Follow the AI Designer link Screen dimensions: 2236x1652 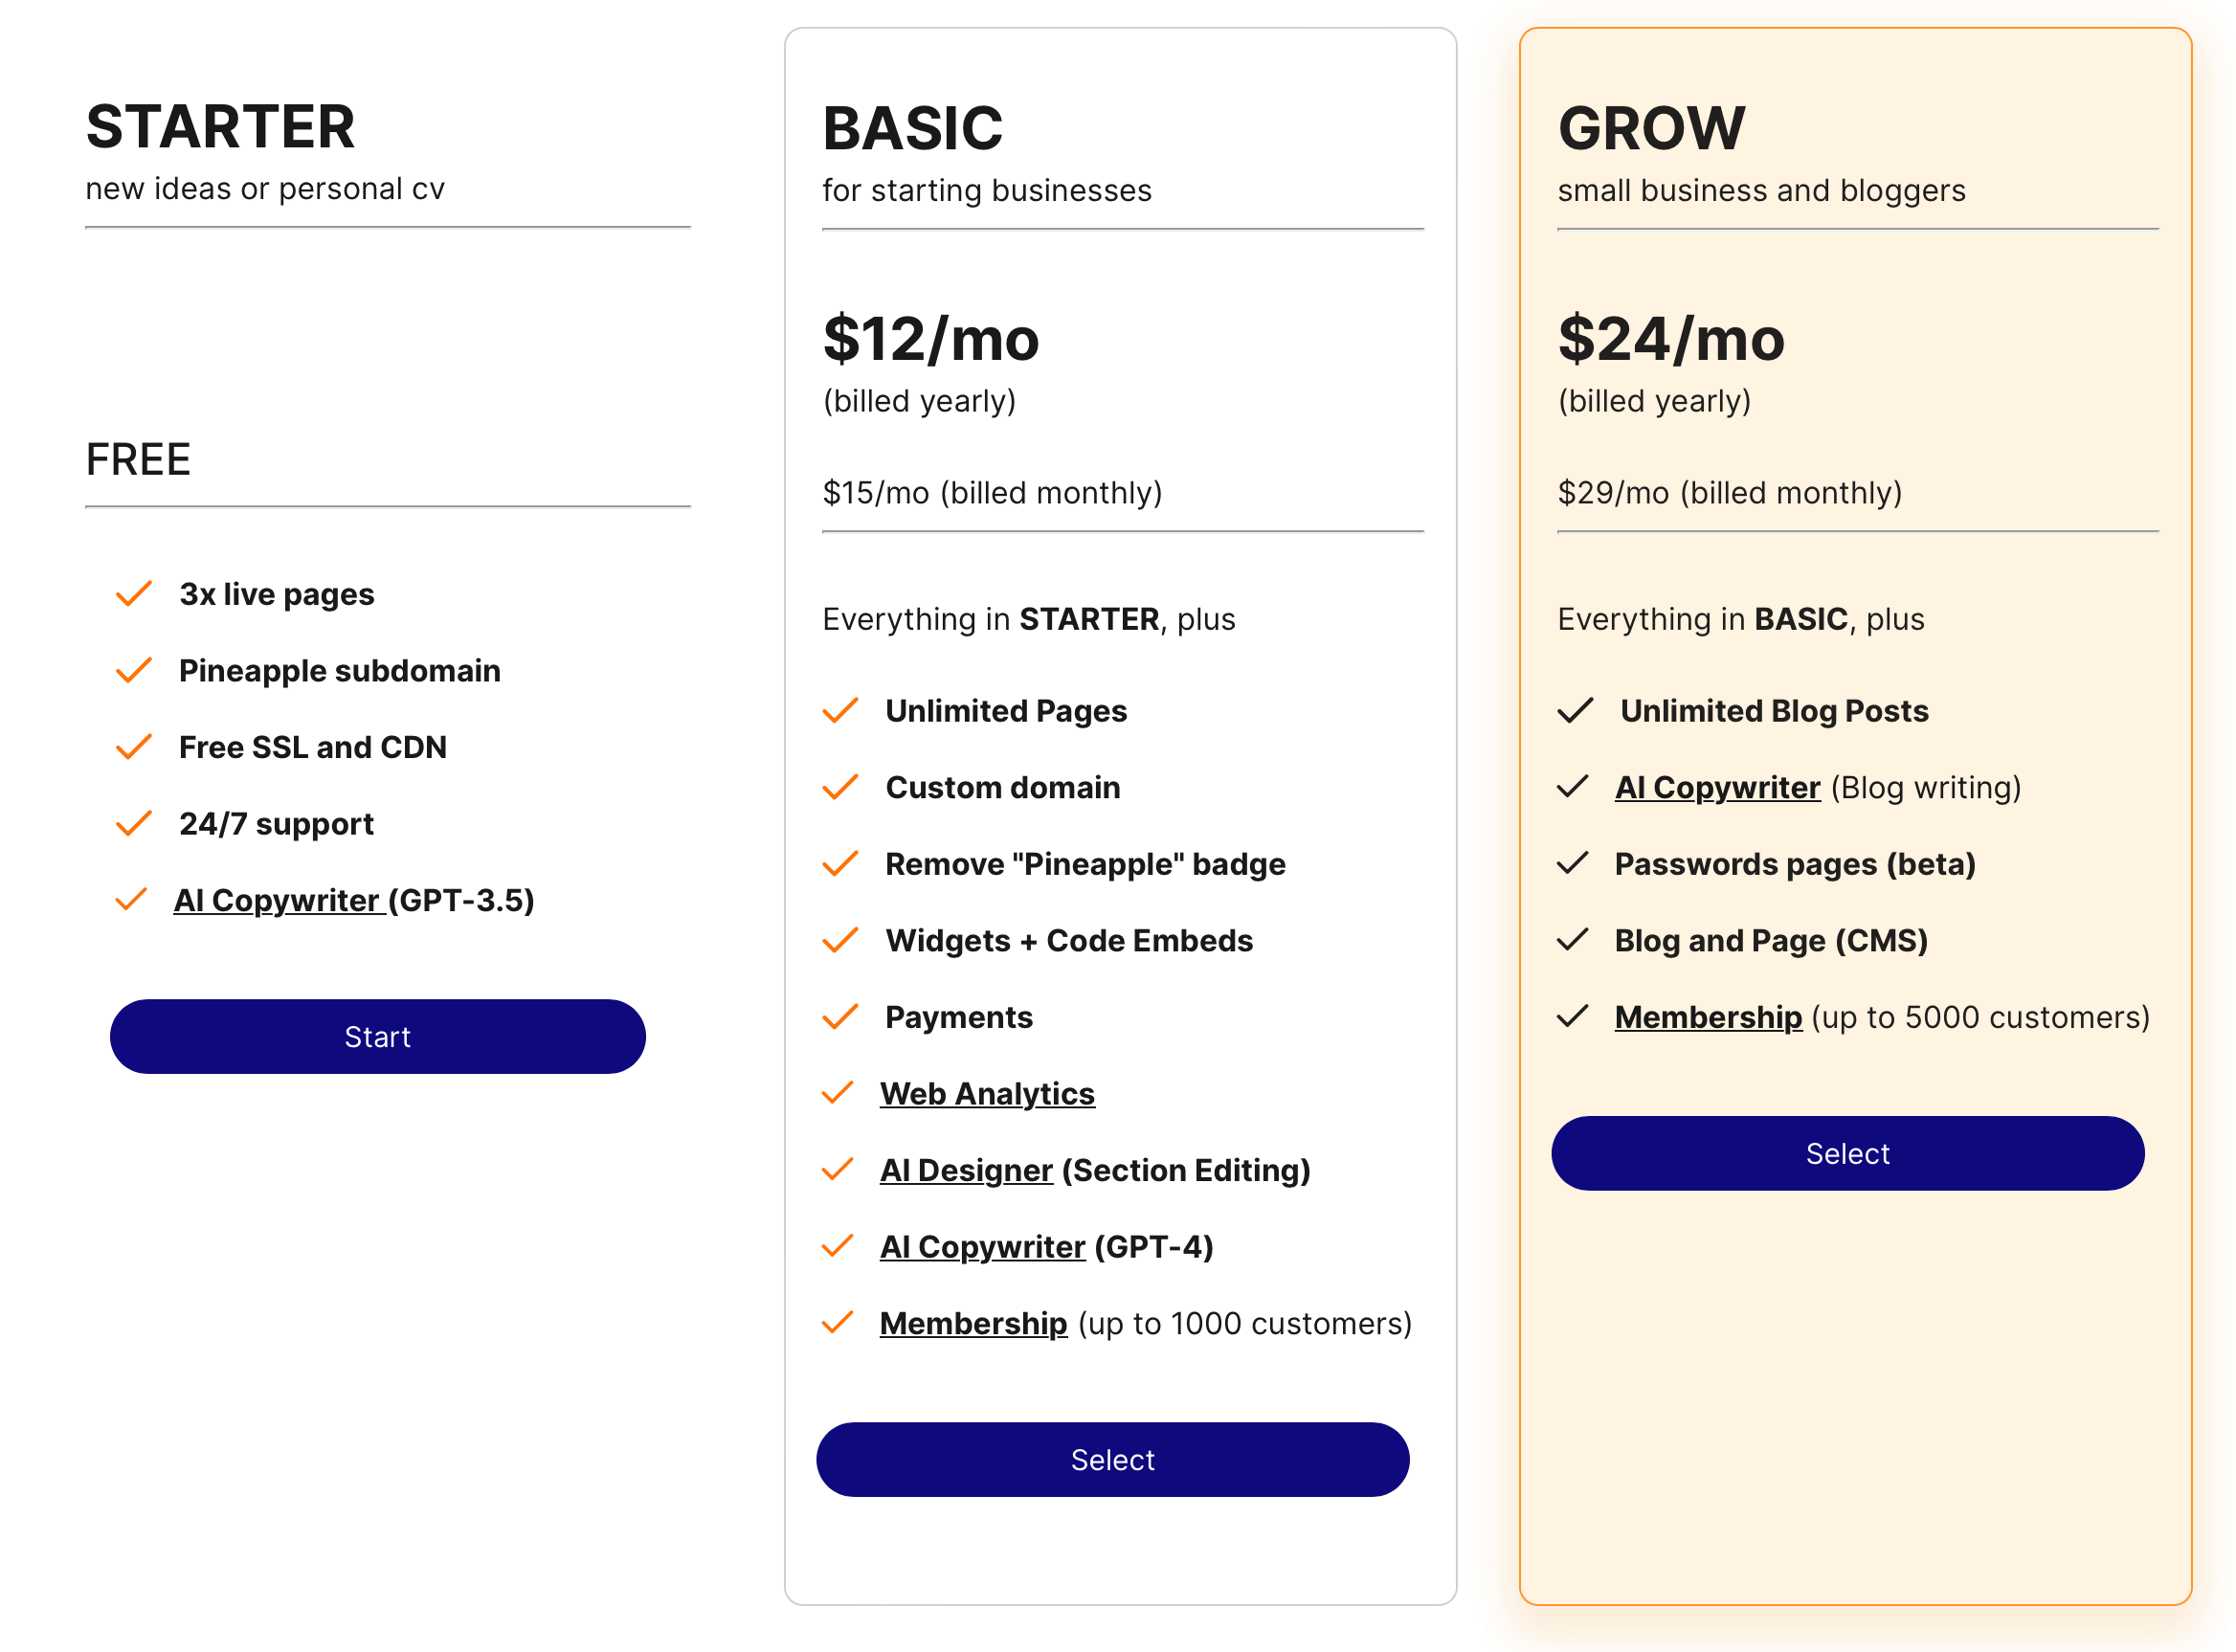[x=965, y=1170]
